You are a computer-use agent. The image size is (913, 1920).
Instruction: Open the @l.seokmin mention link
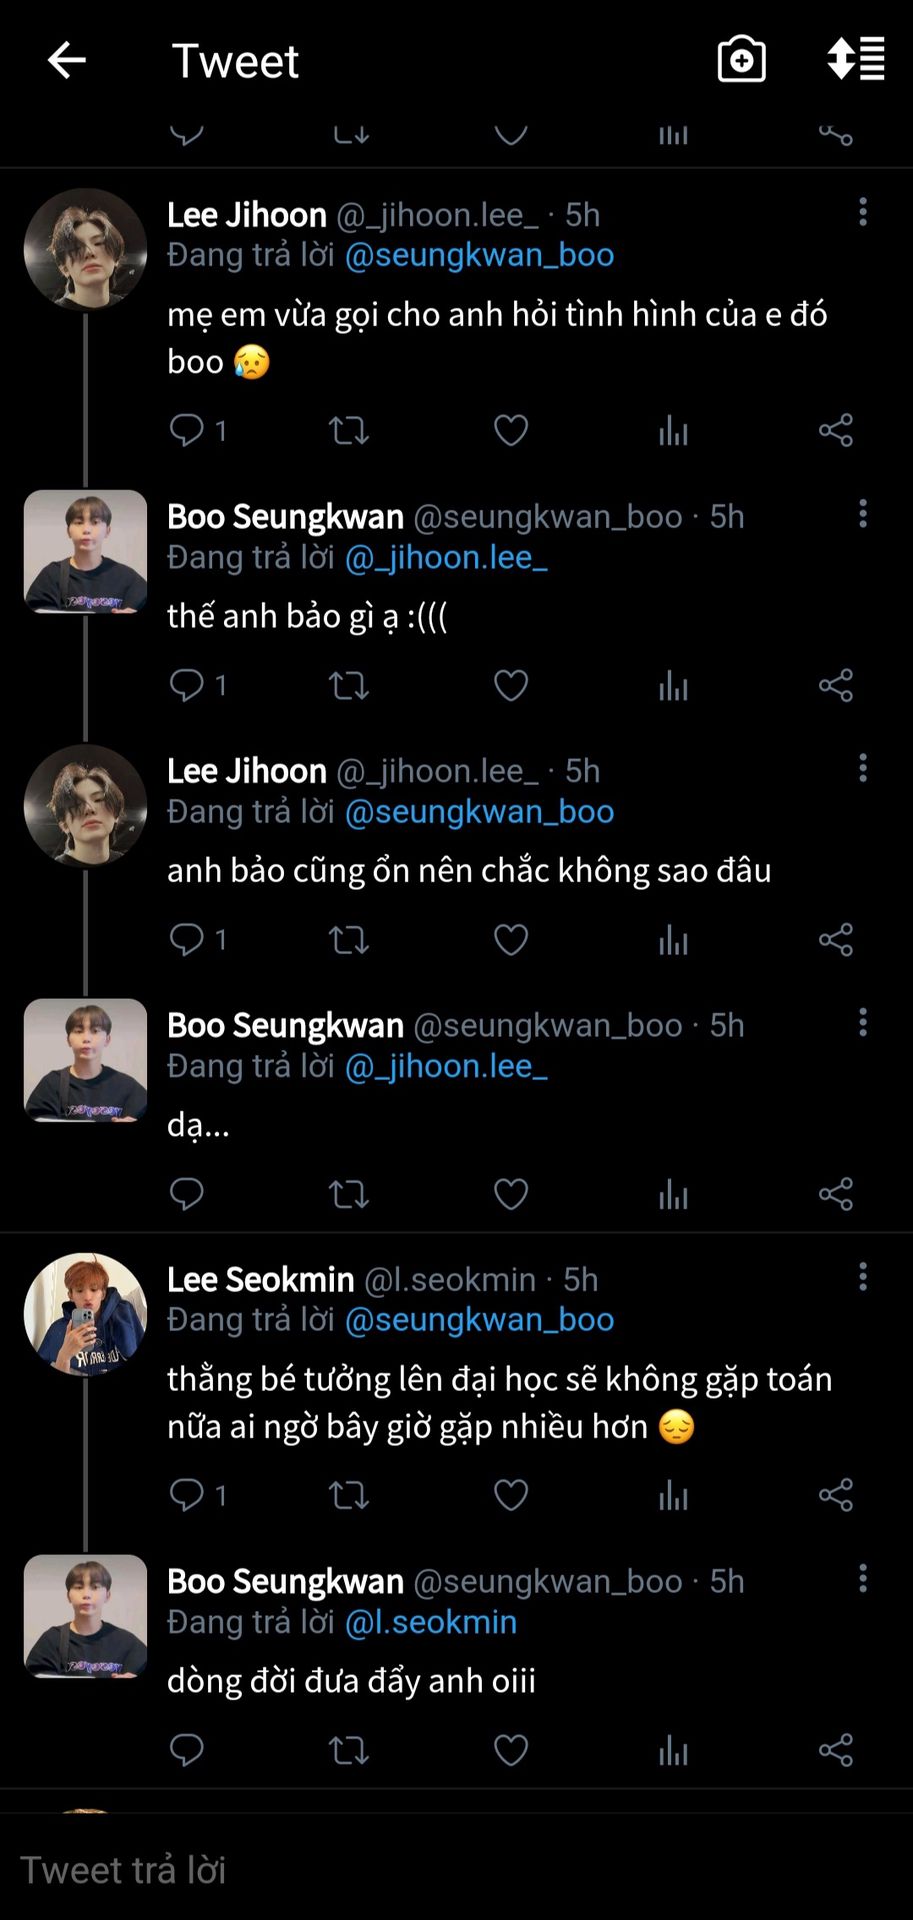pyautogui.click(x=431, y=1622)
